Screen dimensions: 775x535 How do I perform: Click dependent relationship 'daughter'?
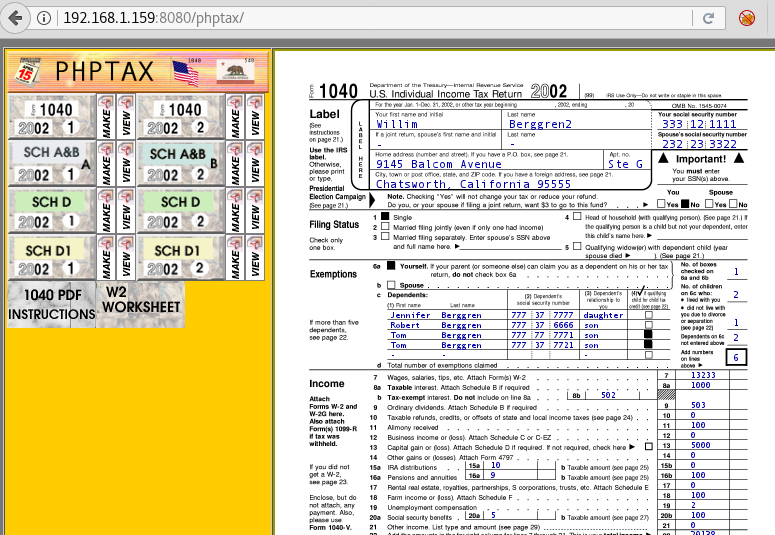603,315
